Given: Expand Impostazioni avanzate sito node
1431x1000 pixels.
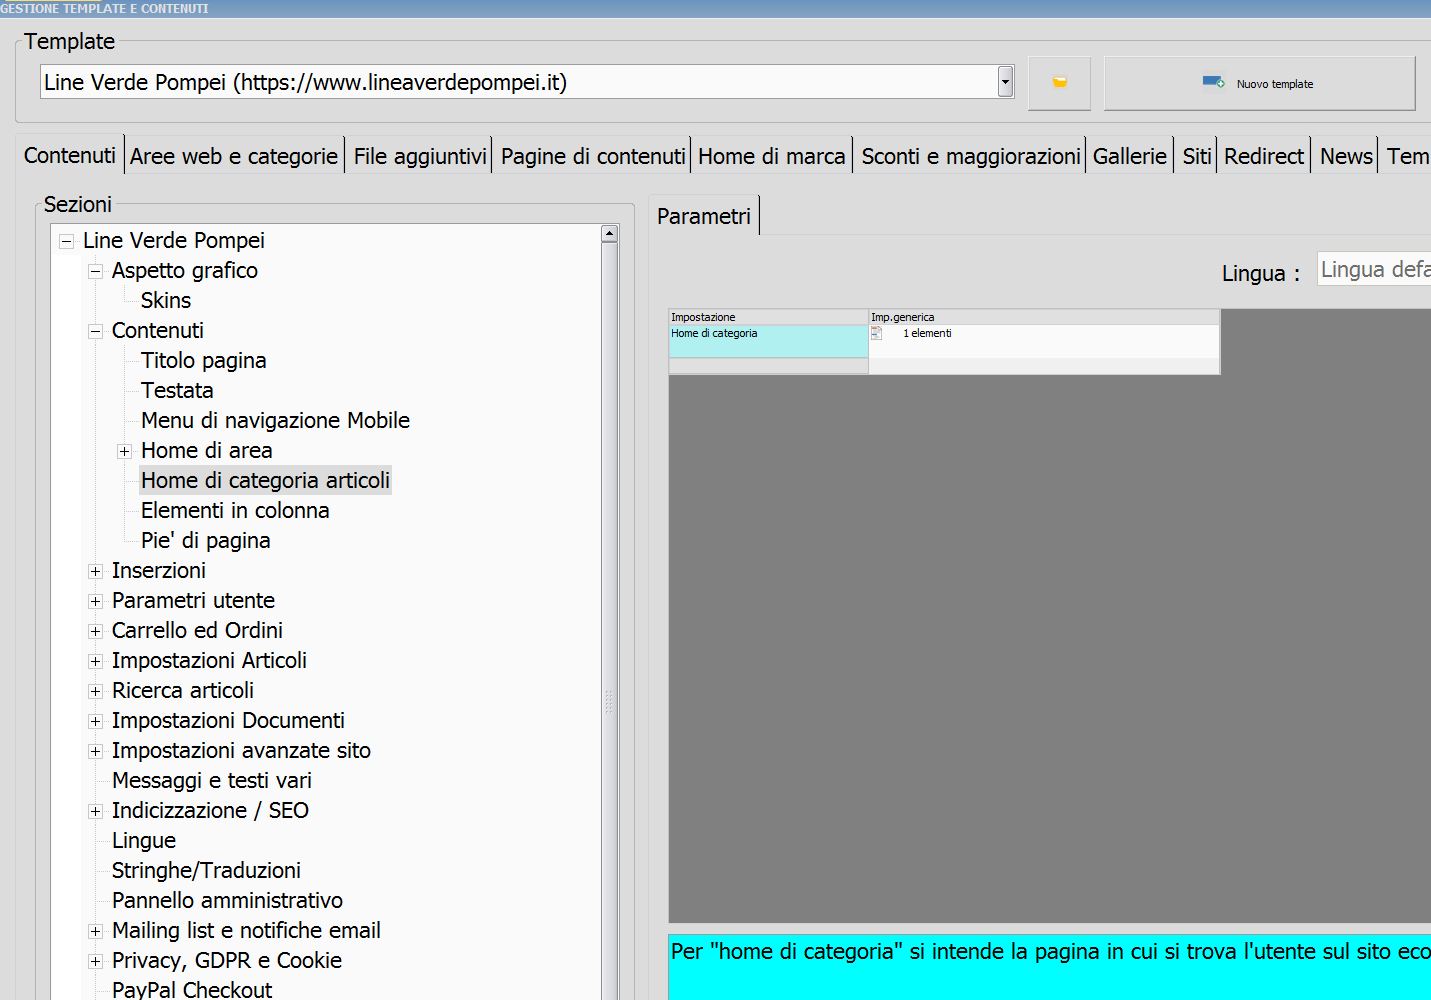Looking at the screenshot, I should [x=96, y=751].
